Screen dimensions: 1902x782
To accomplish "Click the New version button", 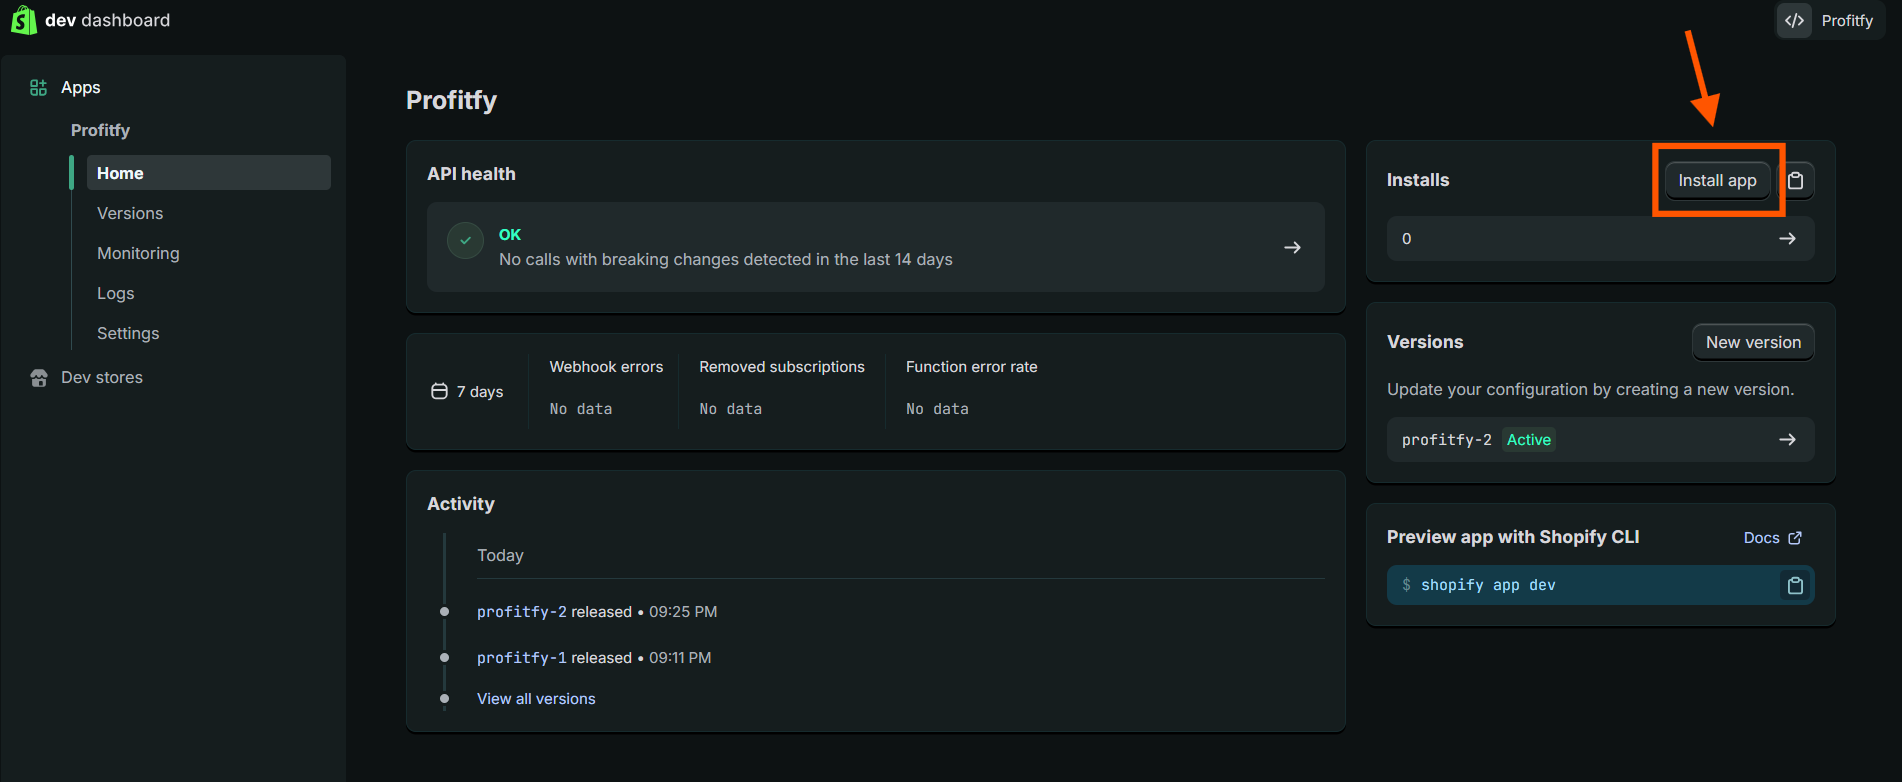I will [1752, 342].
